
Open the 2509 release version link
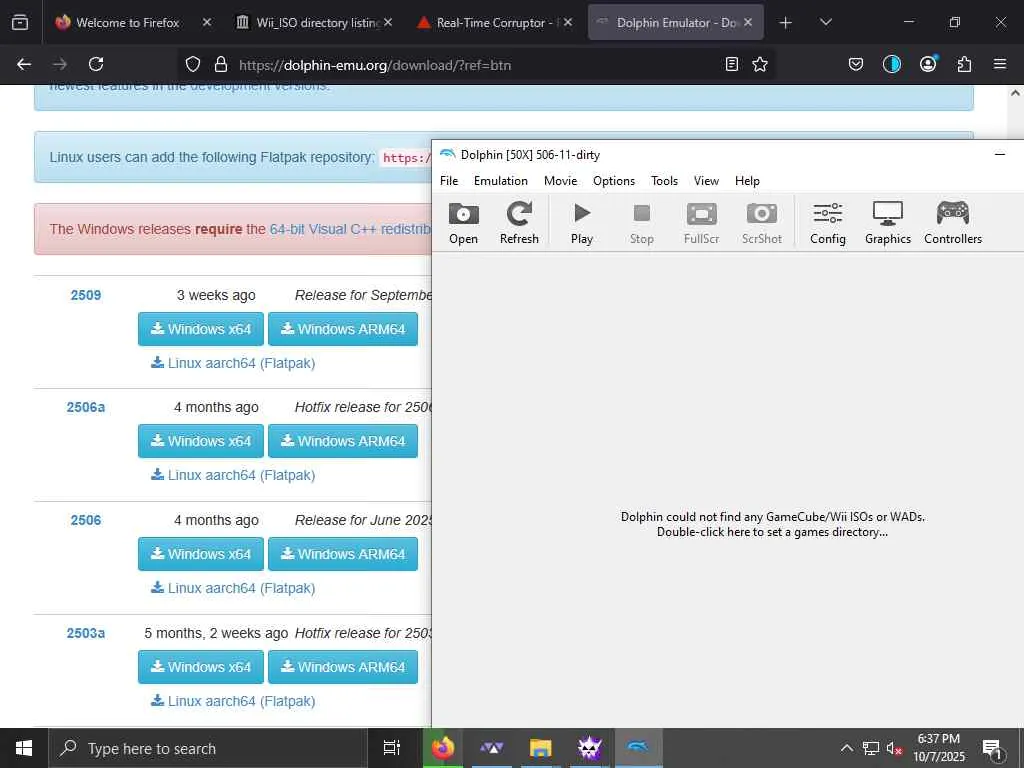pyautogui.click(x=86, y=295)
